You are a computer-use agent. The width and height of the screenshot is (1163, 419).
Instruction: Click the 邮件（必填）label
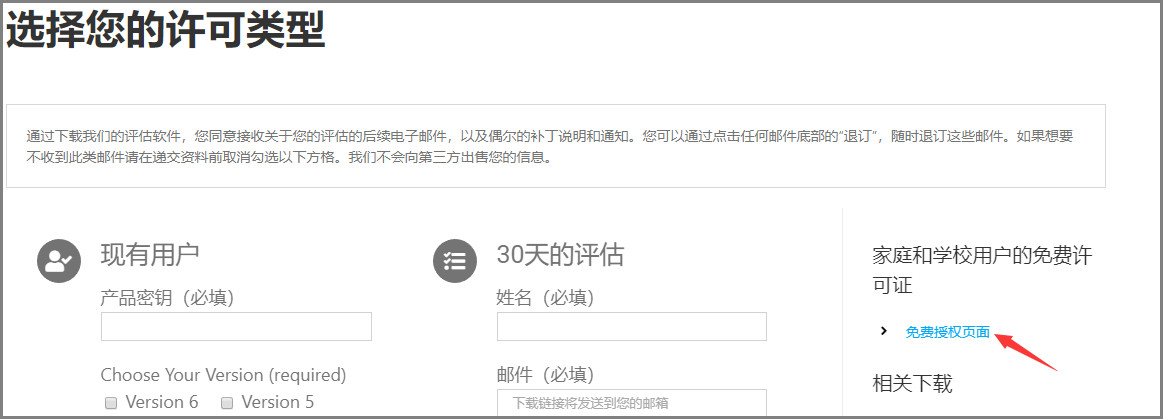[545, 375]
